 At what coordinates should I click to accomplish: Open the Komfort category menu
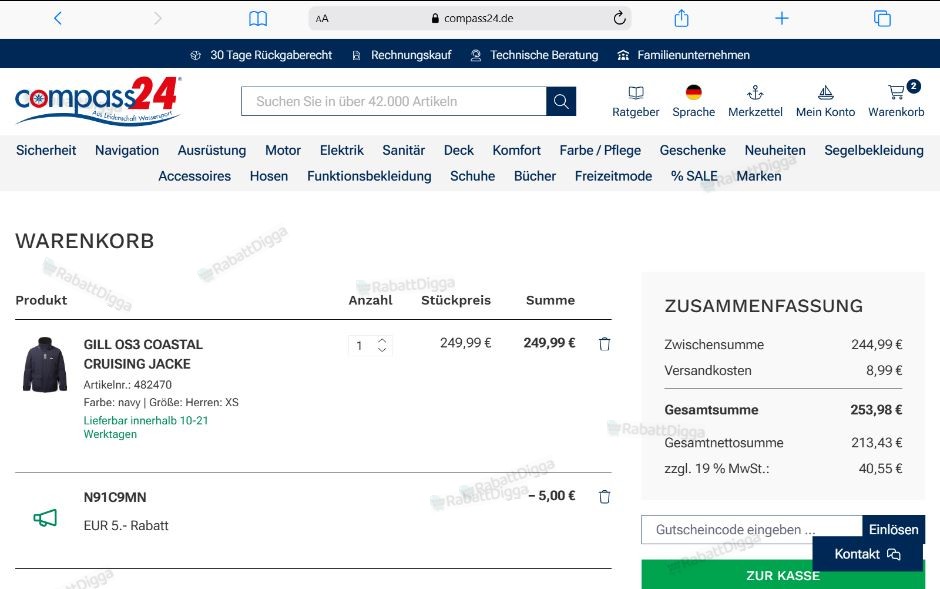[x=516, y=150]
